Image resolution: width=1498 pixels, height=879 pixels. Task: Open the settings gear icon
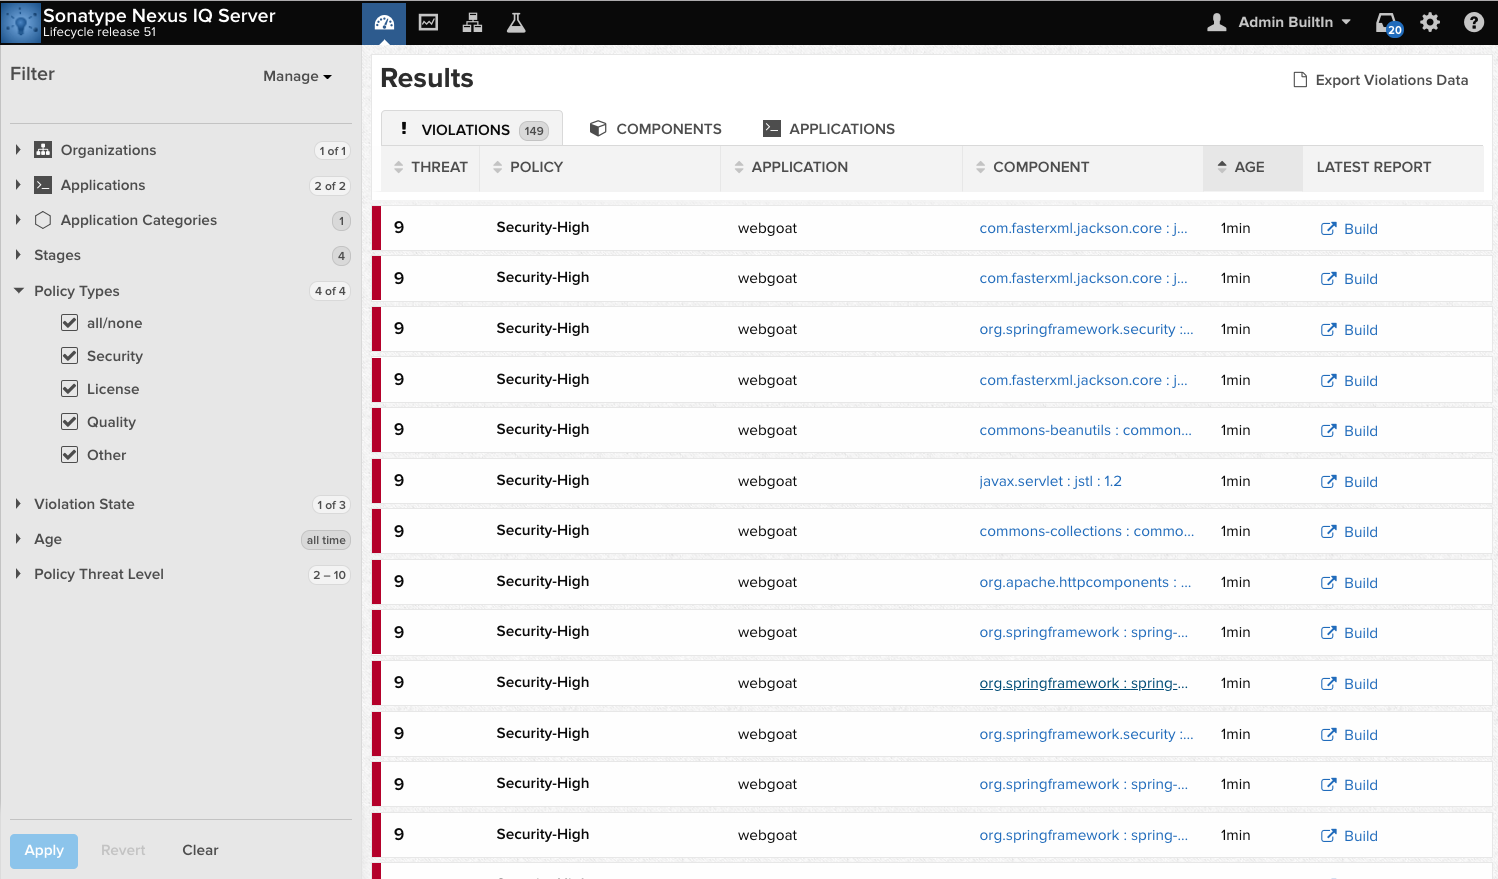1430,22
